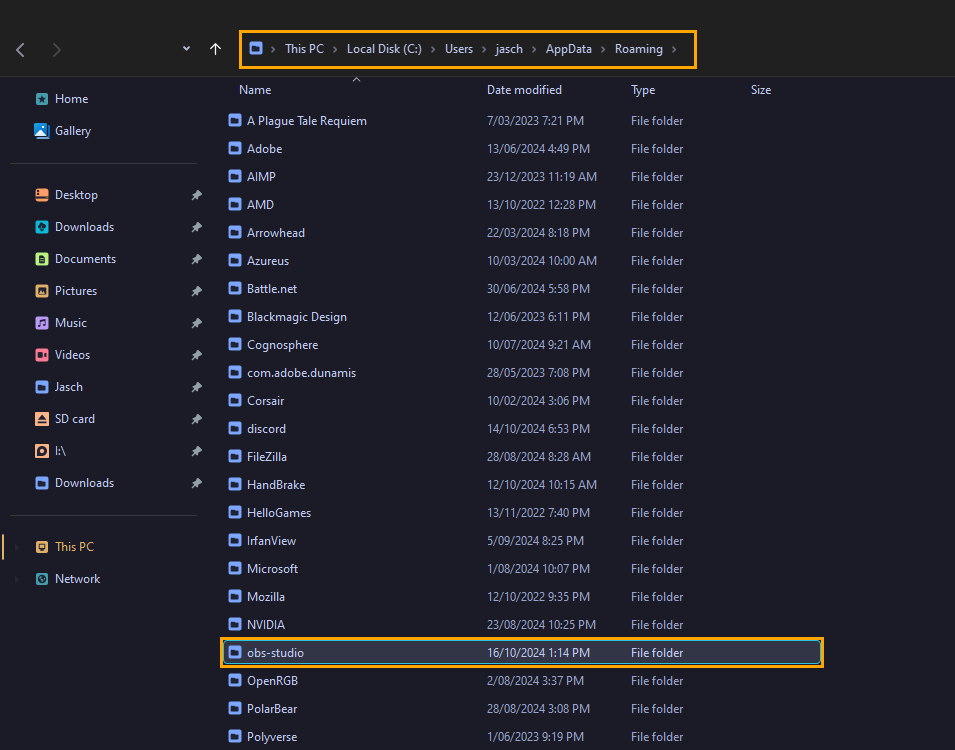Click Roaming breadcrumb segment

pyautogui.click(x=638, y=49)
